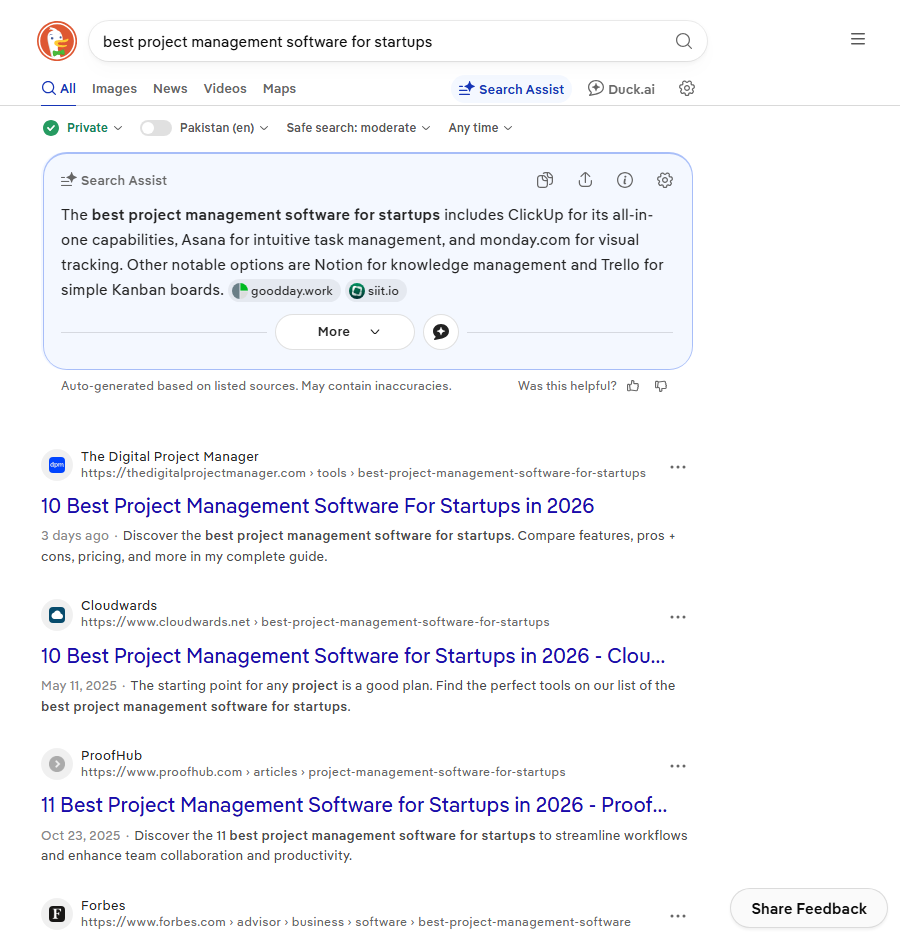Switch to the Maps tab
The image size is (900, 940).
279,89
